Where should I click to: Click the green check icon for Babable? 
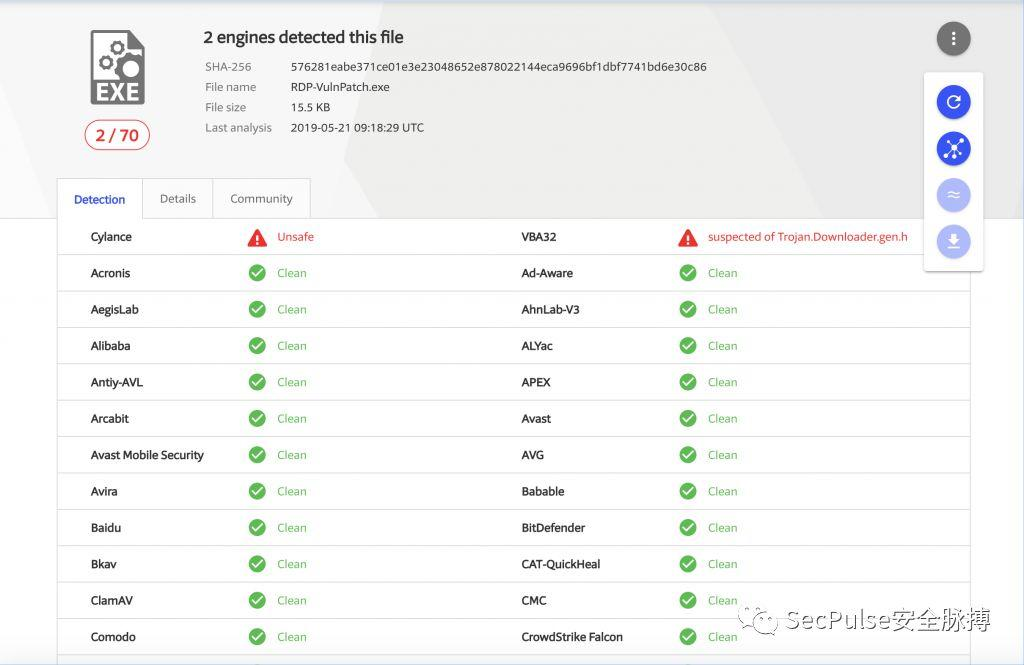pyautogui.click(x=688, y=491)
